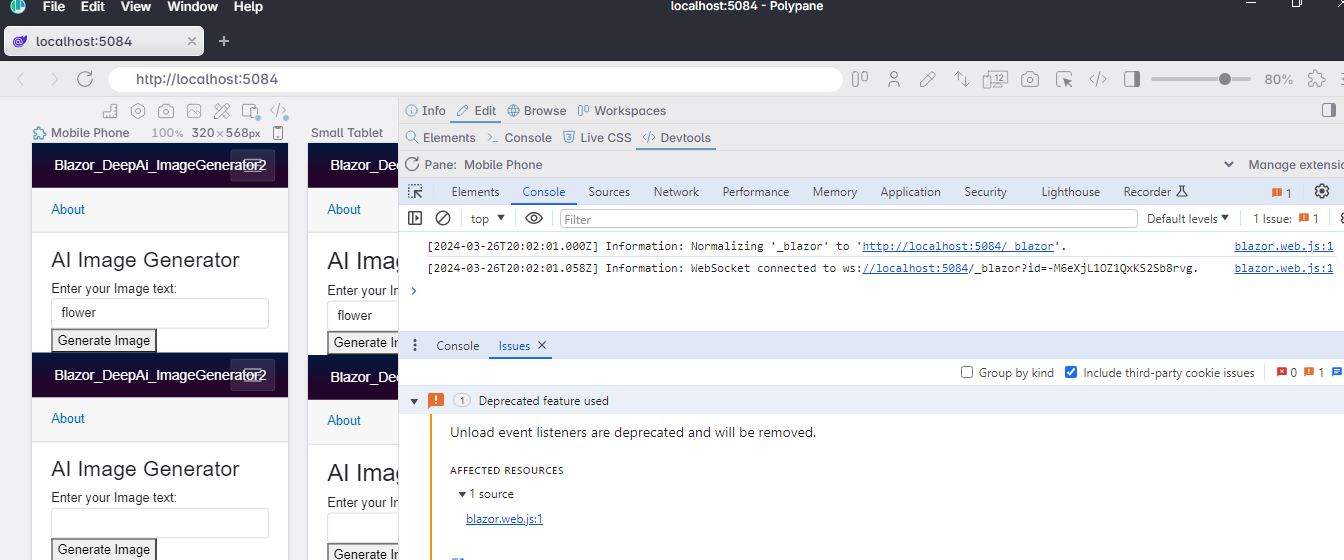Adjust the zoom slider handle
1344x560 pixels.
(x=1225, y=79)
